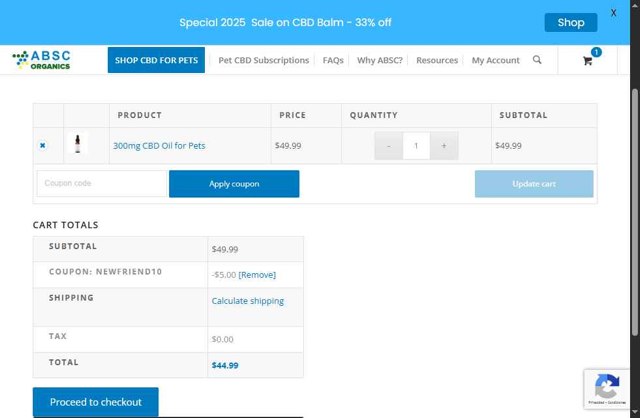Click the Shop button in banner
Image resolution: width=640 pixels, height=418 pixels.
(571, 22)
